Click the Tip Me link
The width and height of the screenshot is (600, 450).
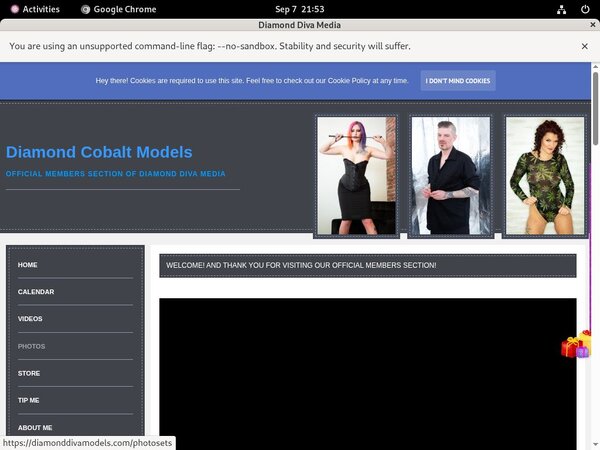(x=29, y=400)
